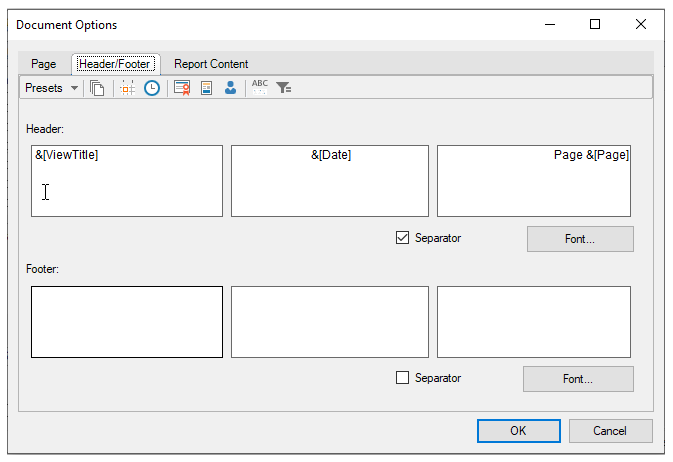Insert time using the clock icon
673x462 pixels.
click(152, 88)
